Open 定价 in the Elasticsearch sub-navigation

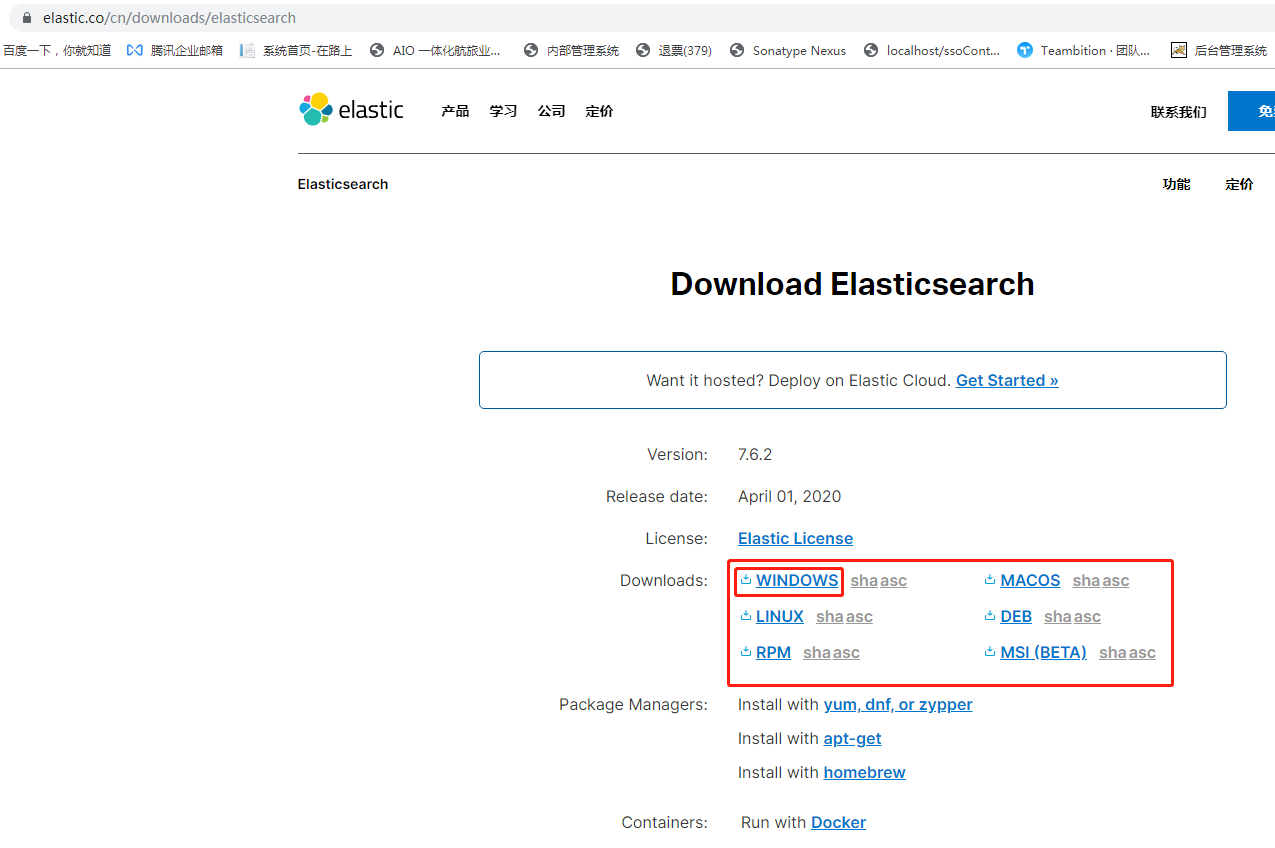pos(1239,184)
